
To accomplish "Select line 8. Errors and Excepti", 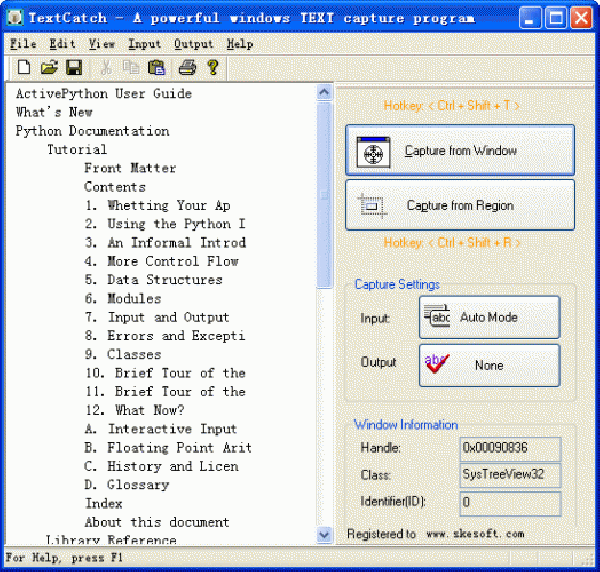I will (x=165, y=336).
